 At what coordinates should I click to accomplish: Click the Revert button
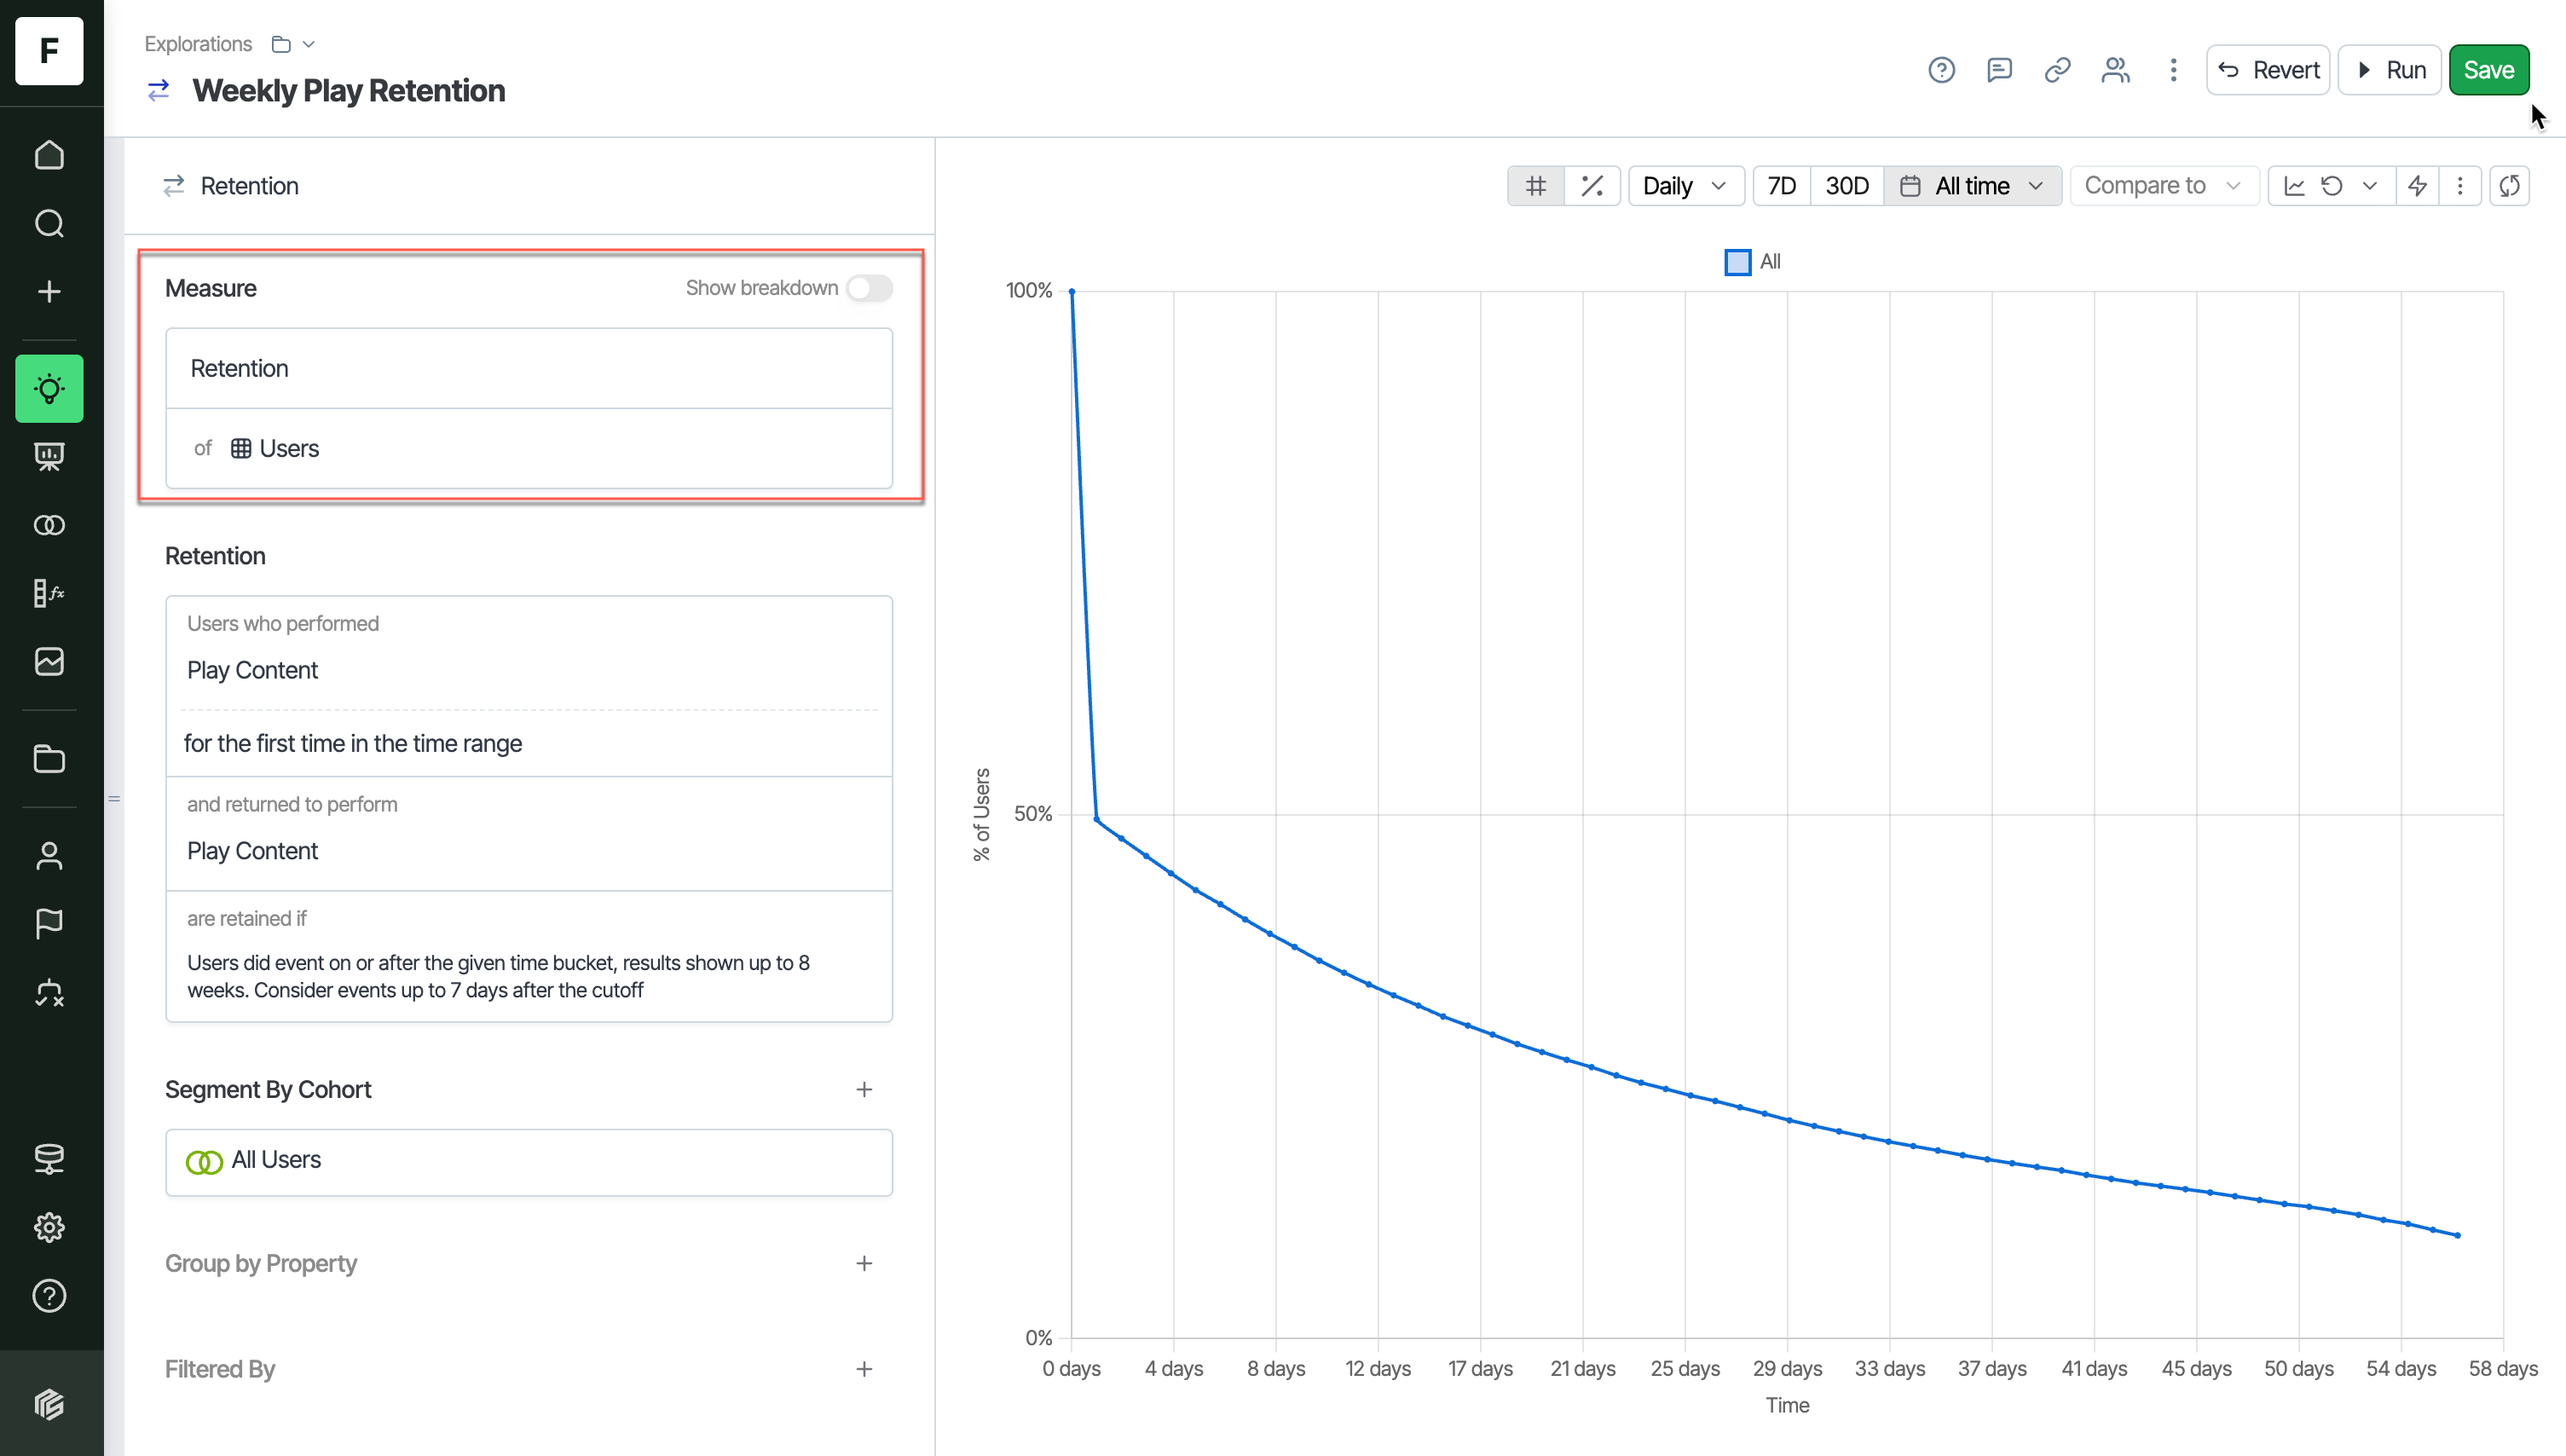pos(2268,70)
